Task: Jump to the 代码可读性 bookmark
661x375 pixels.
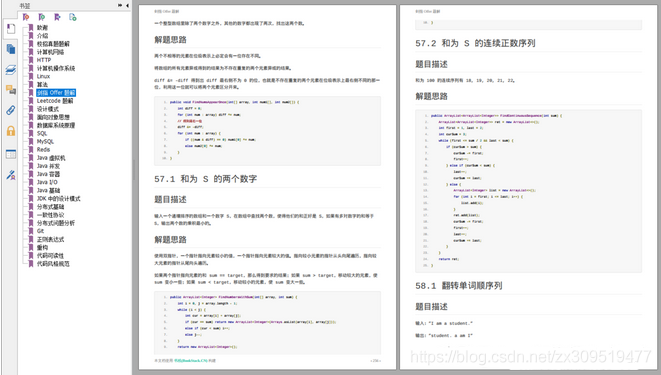Action: (51, 256)
